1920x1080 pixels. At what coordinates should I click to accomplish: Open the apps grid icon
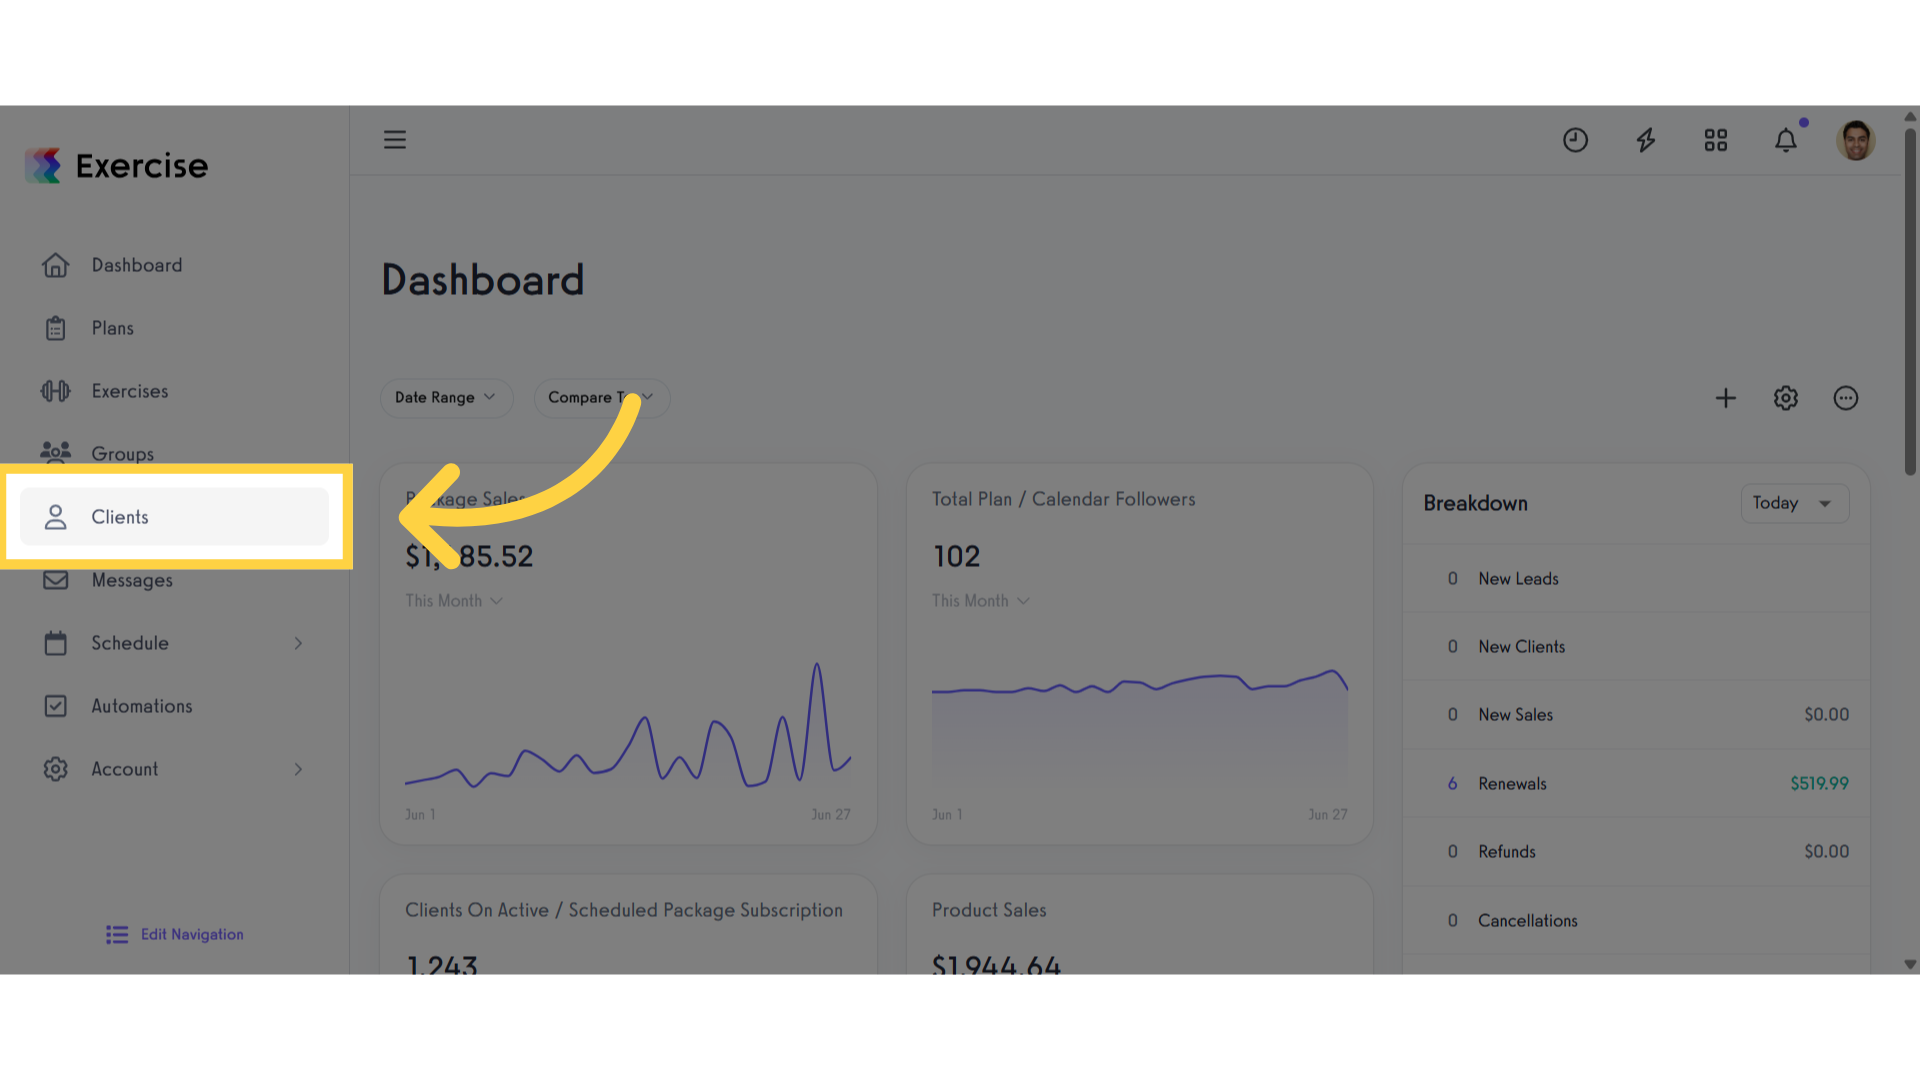click(1716, 140)
